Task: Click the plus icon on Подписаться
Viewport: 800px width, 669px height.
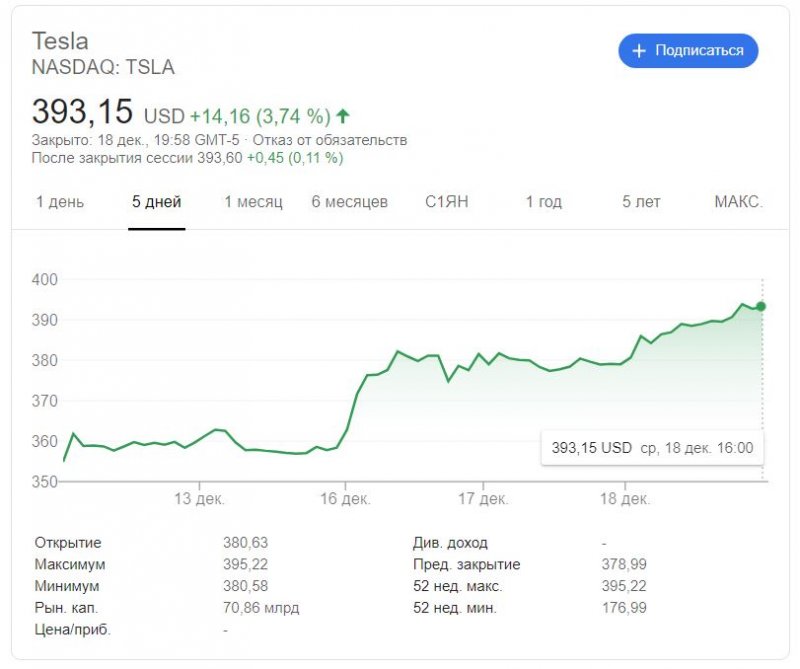Action: click(x=640, y=50)
